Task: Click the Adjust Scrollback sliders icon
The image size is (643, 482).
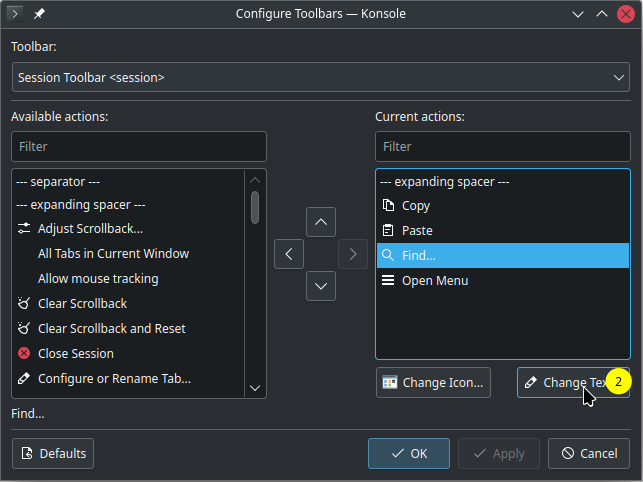Action: pos(24,228)
